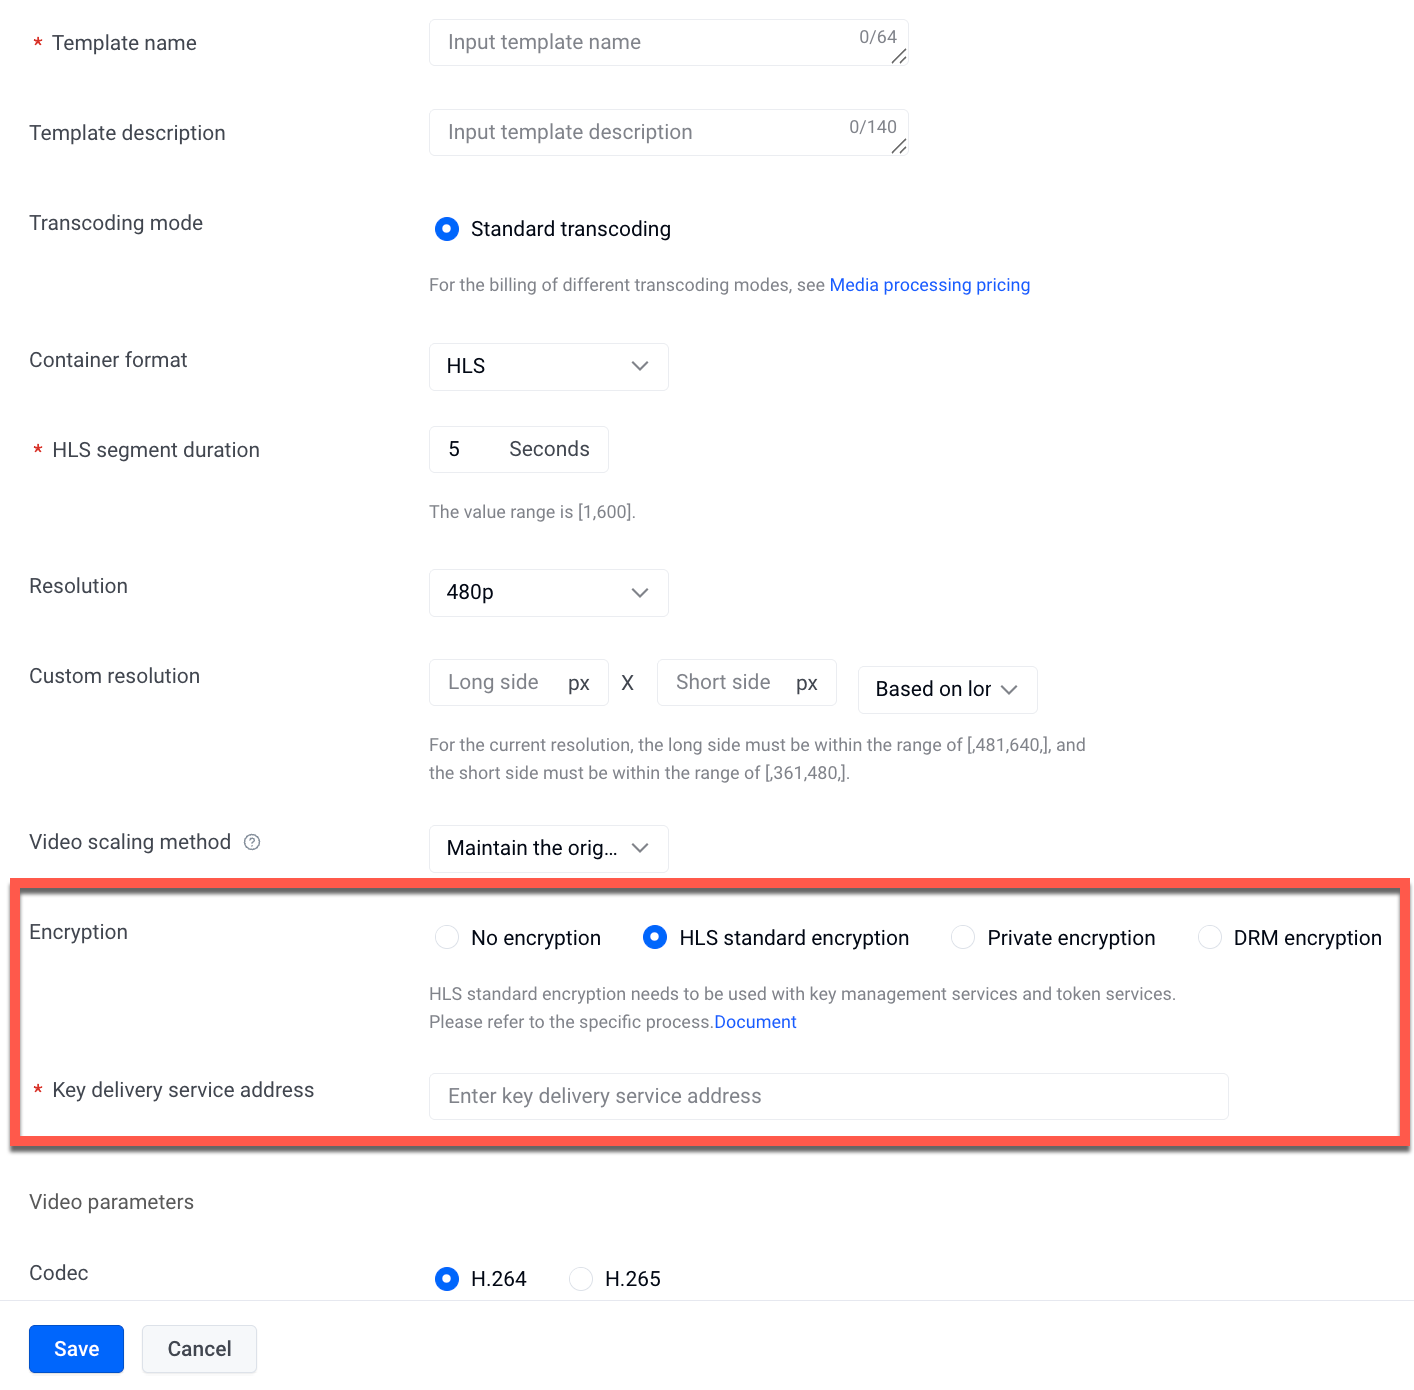Viewport: 1414px width, 1390px height.
Task: Open the Video scaling method dropdown
Action: (x=549, y=849)
